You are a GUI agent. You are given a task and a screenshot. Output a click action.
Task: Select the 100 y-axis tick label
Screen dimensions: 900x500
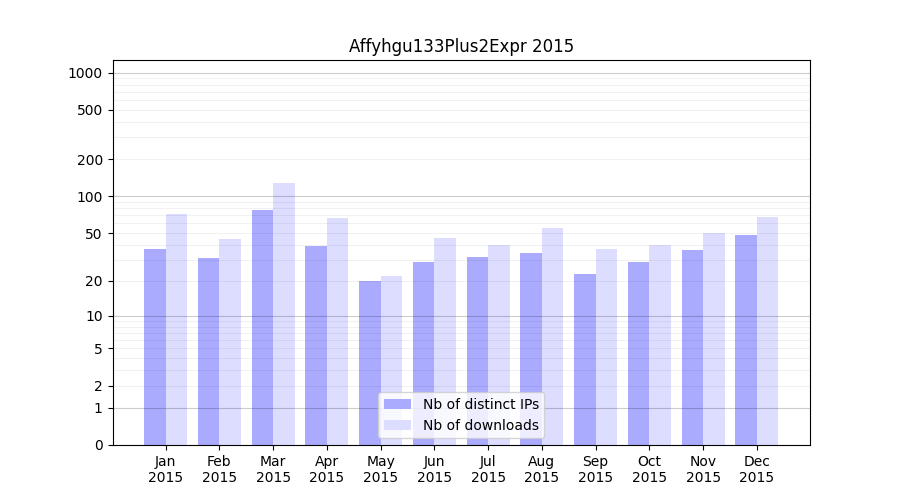tap(90, 197)
